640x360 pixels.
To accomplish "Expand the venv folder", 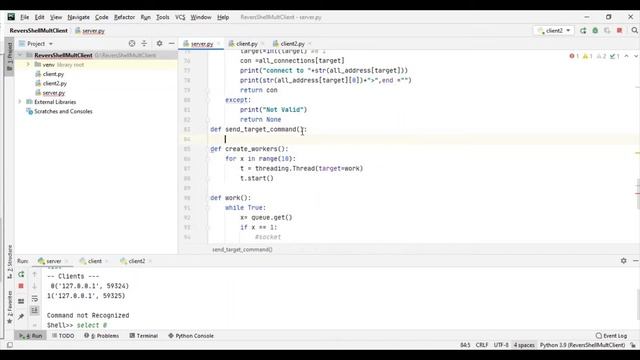I will [28, 64].
